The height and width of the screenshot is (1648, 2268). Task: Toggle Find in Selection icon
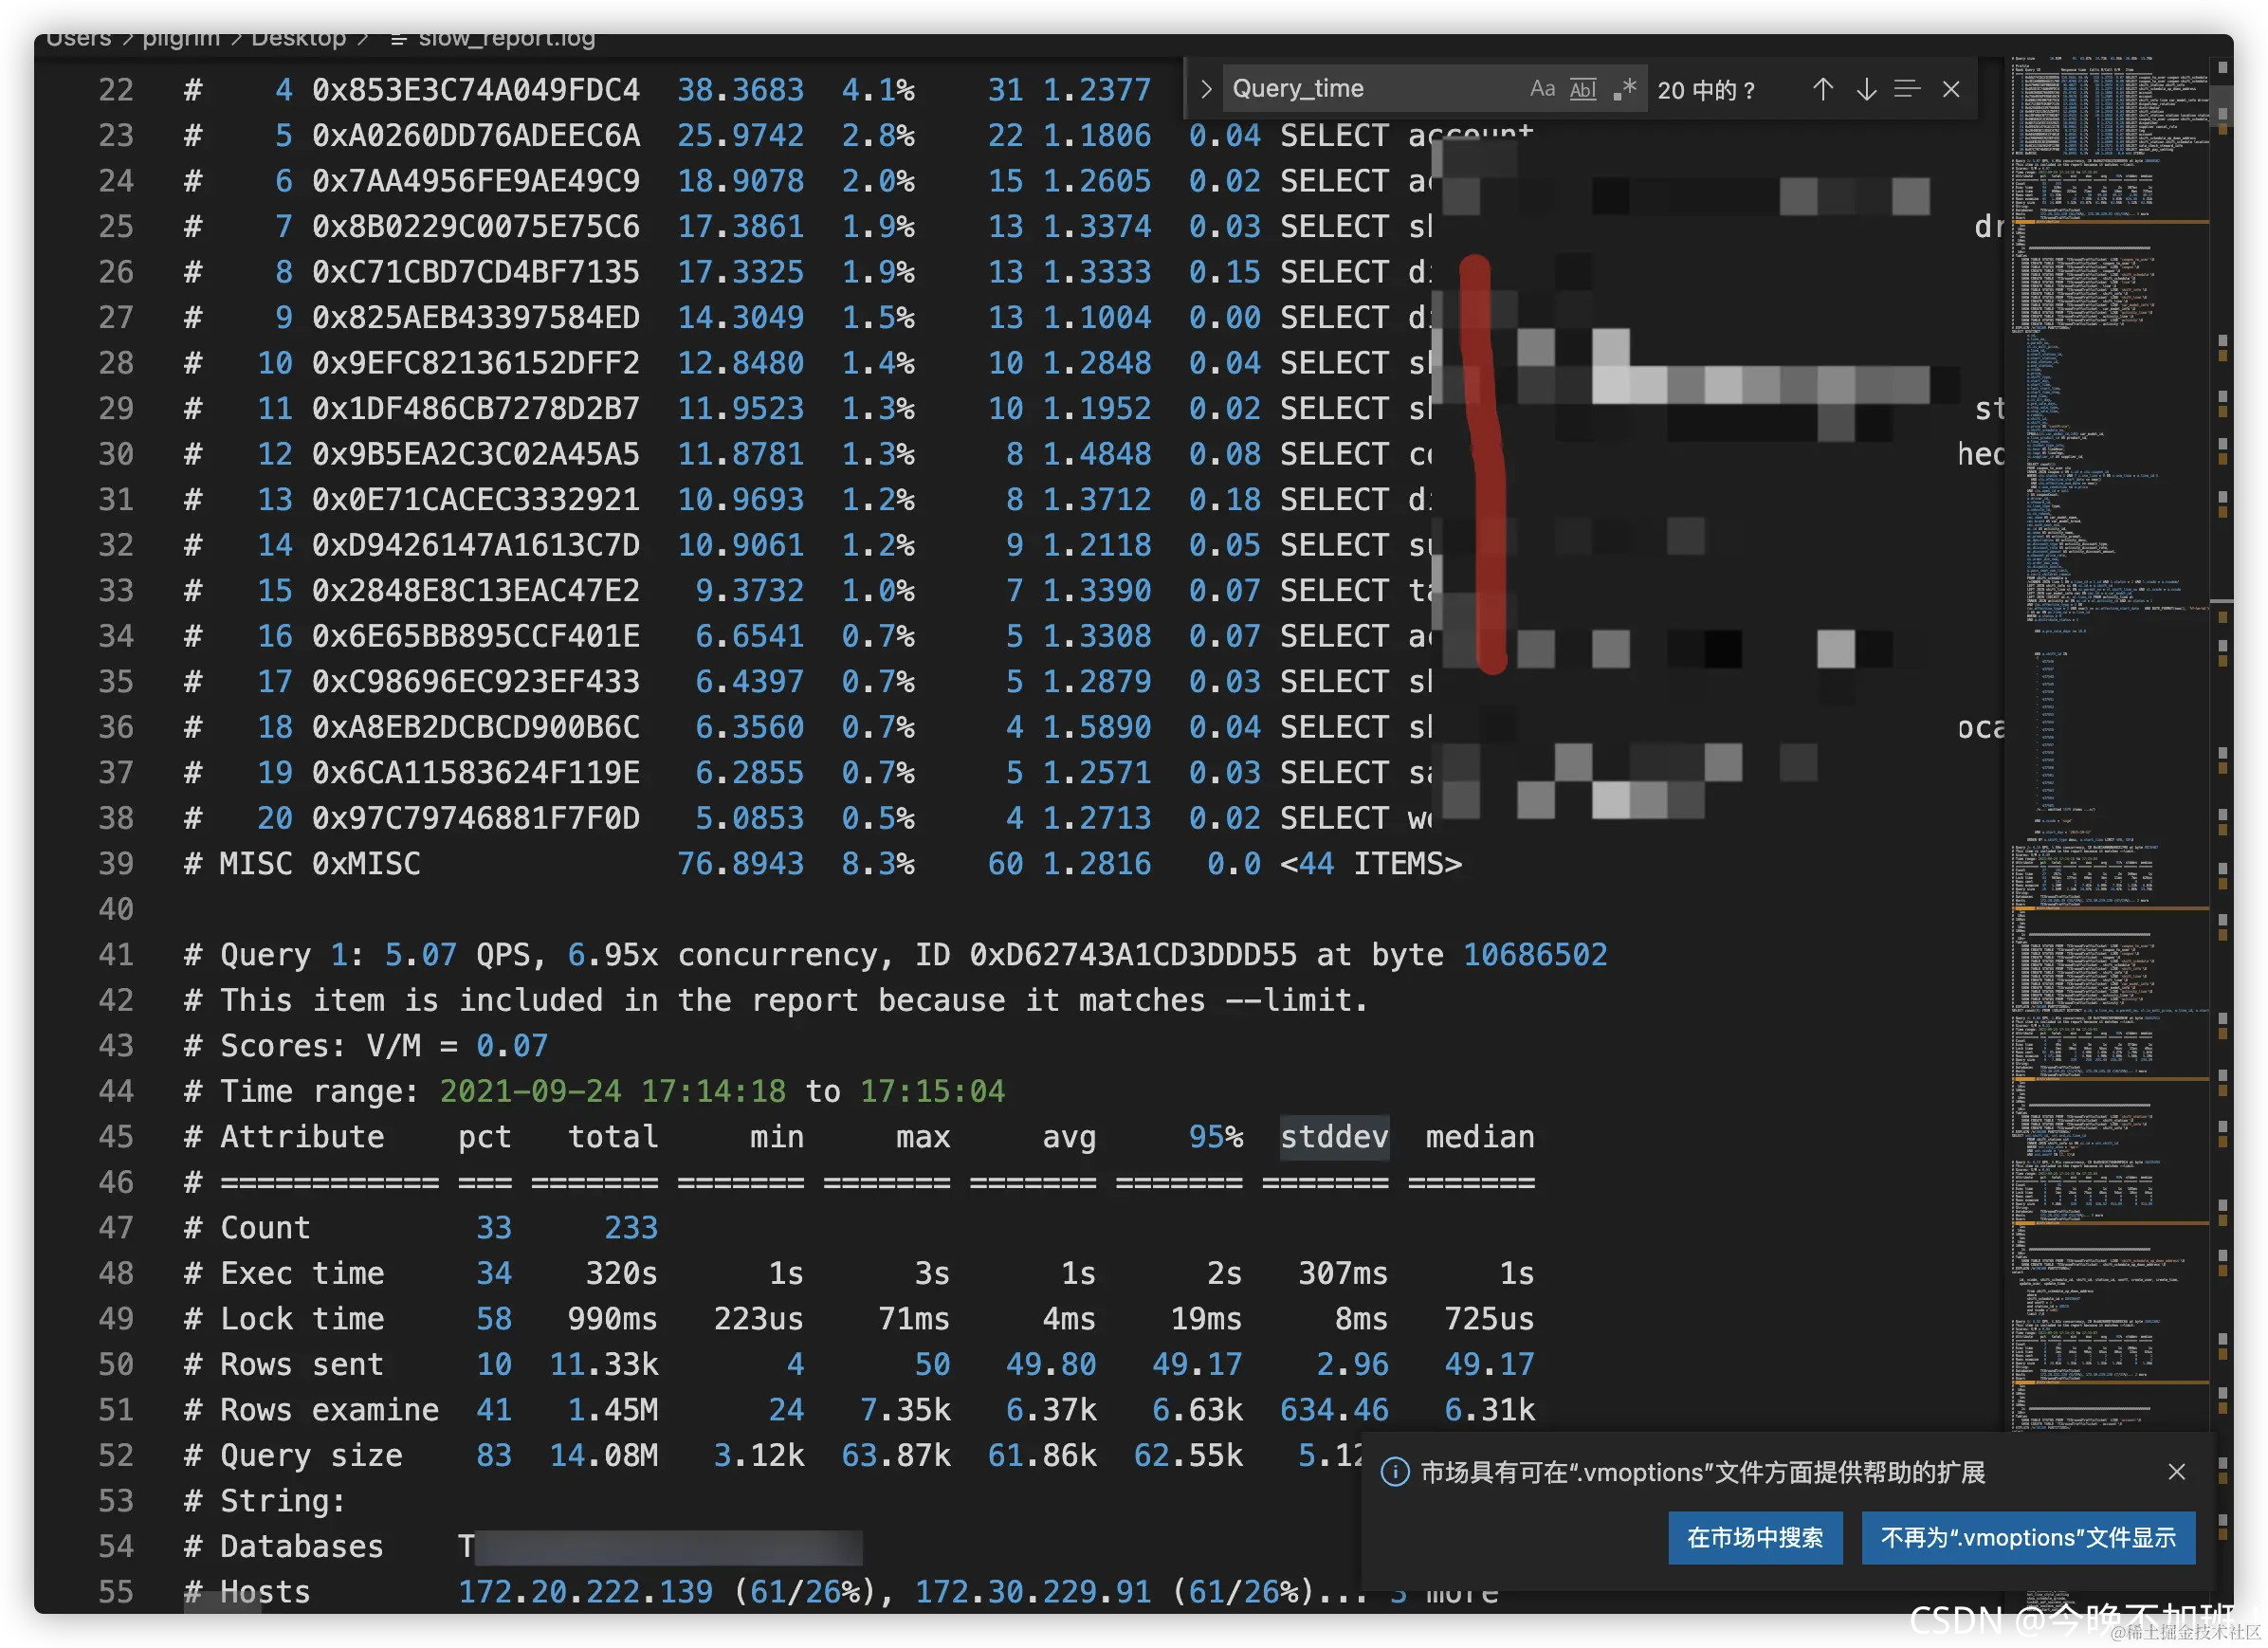pos(1907,89)
